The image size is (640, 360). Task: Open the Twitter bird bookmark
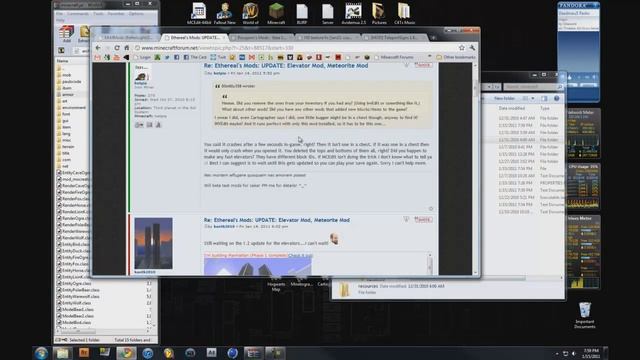(x=167, y=58)
